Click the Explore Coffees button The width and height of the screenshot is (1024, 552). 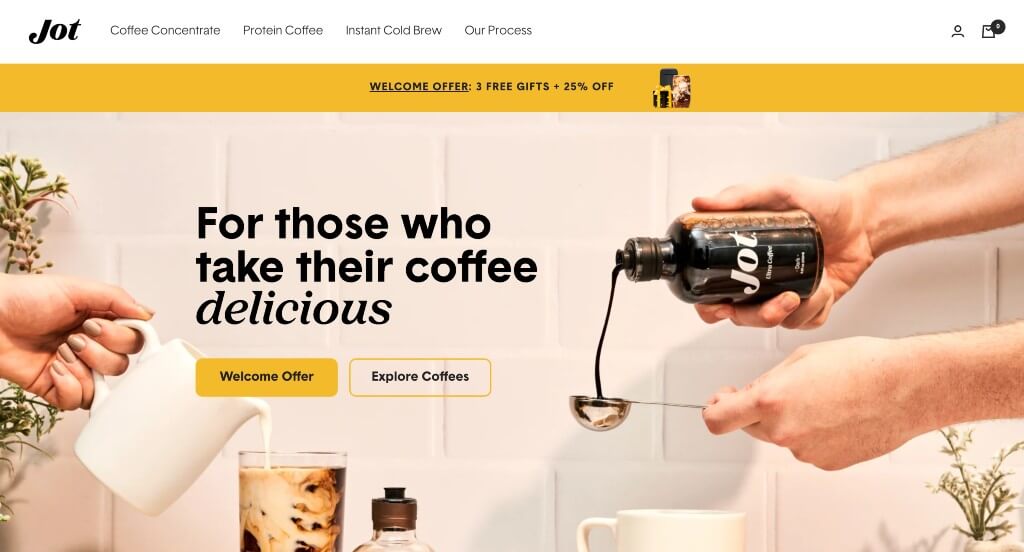[x=420, y=377]
